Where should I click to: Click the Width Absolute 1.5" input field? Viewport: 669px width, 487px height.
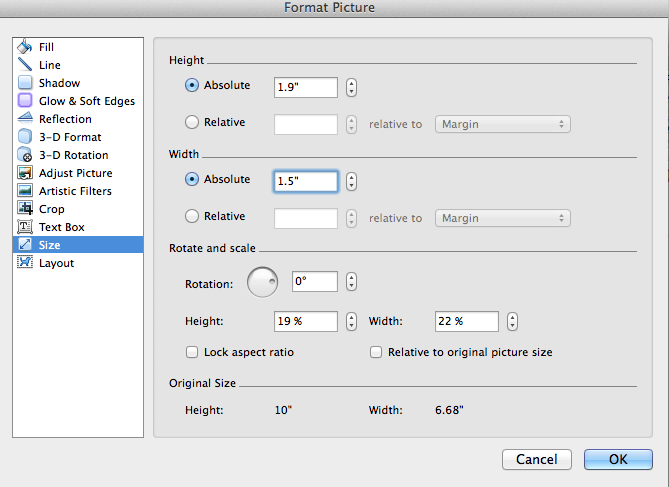(305, 181)
